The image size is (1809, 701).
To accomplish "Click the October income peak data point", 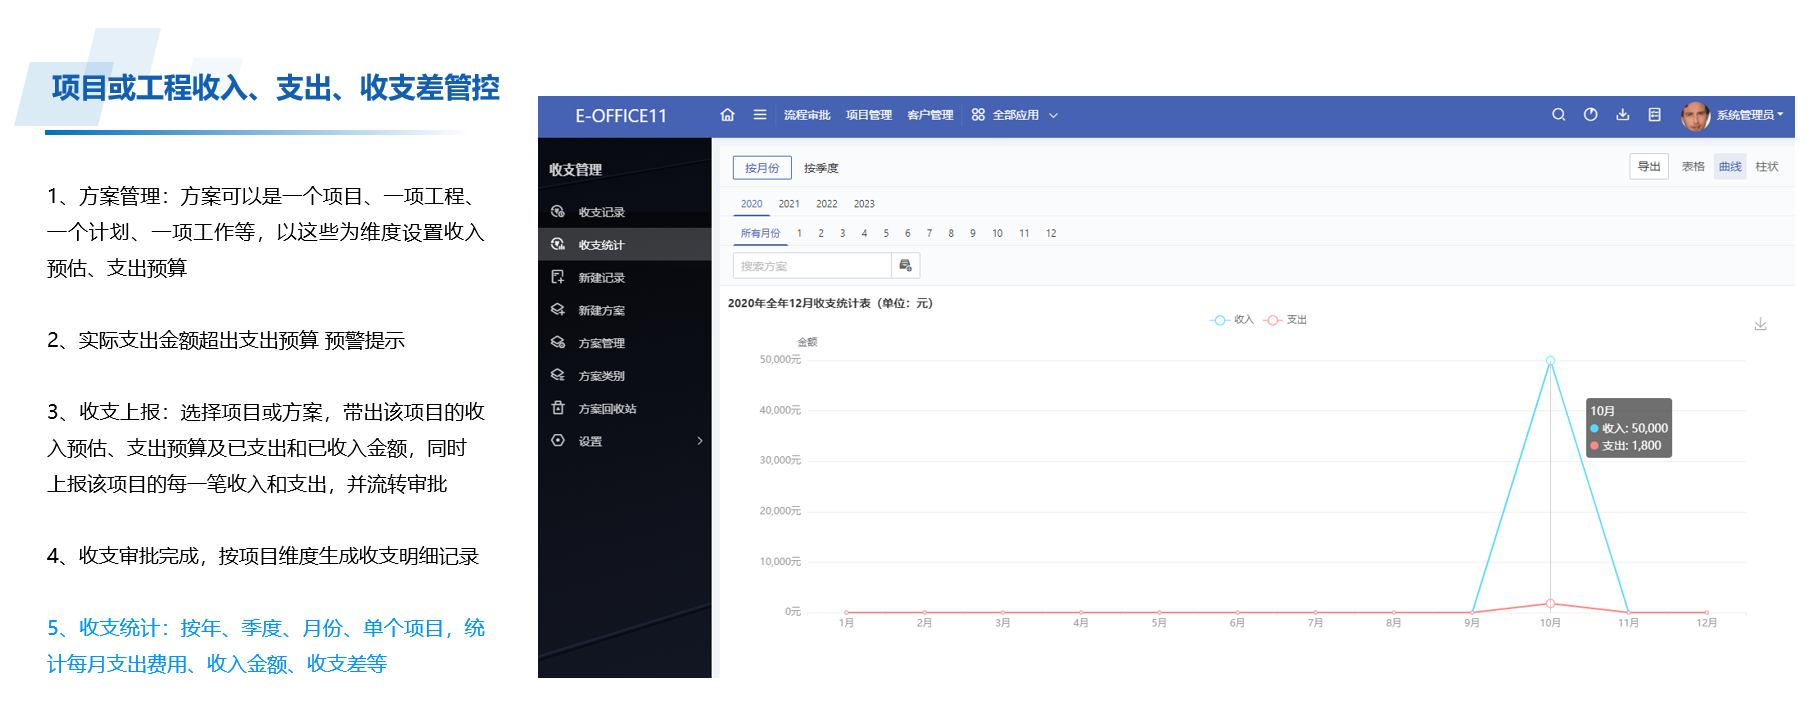I will tap(1550, 360).
